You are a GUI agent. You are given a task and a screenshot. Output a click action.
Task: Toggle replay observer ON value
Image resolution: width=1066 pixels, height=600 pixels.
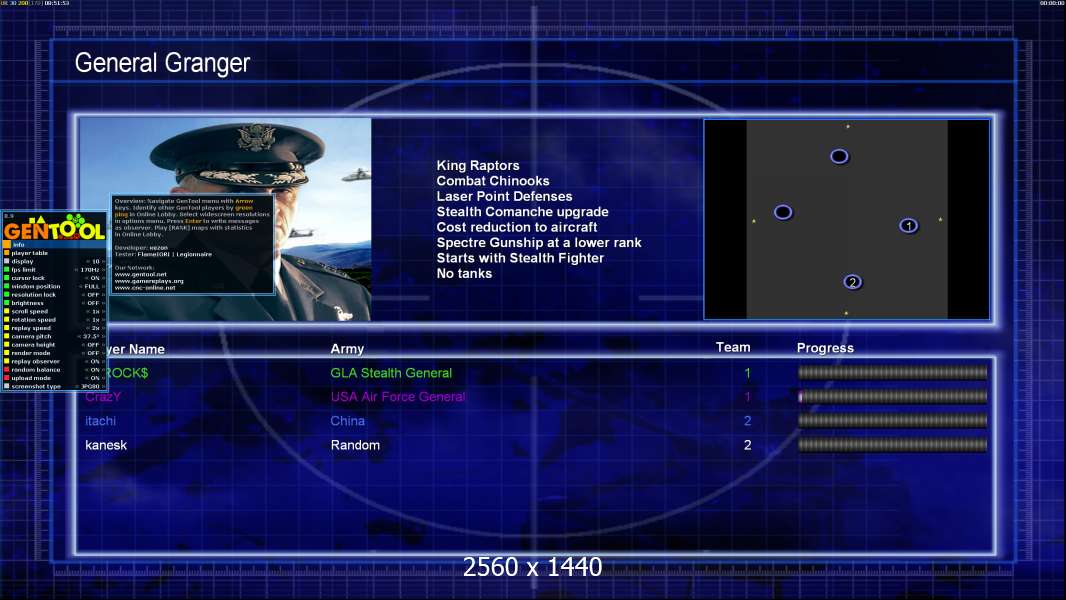(x=94, y=361)
